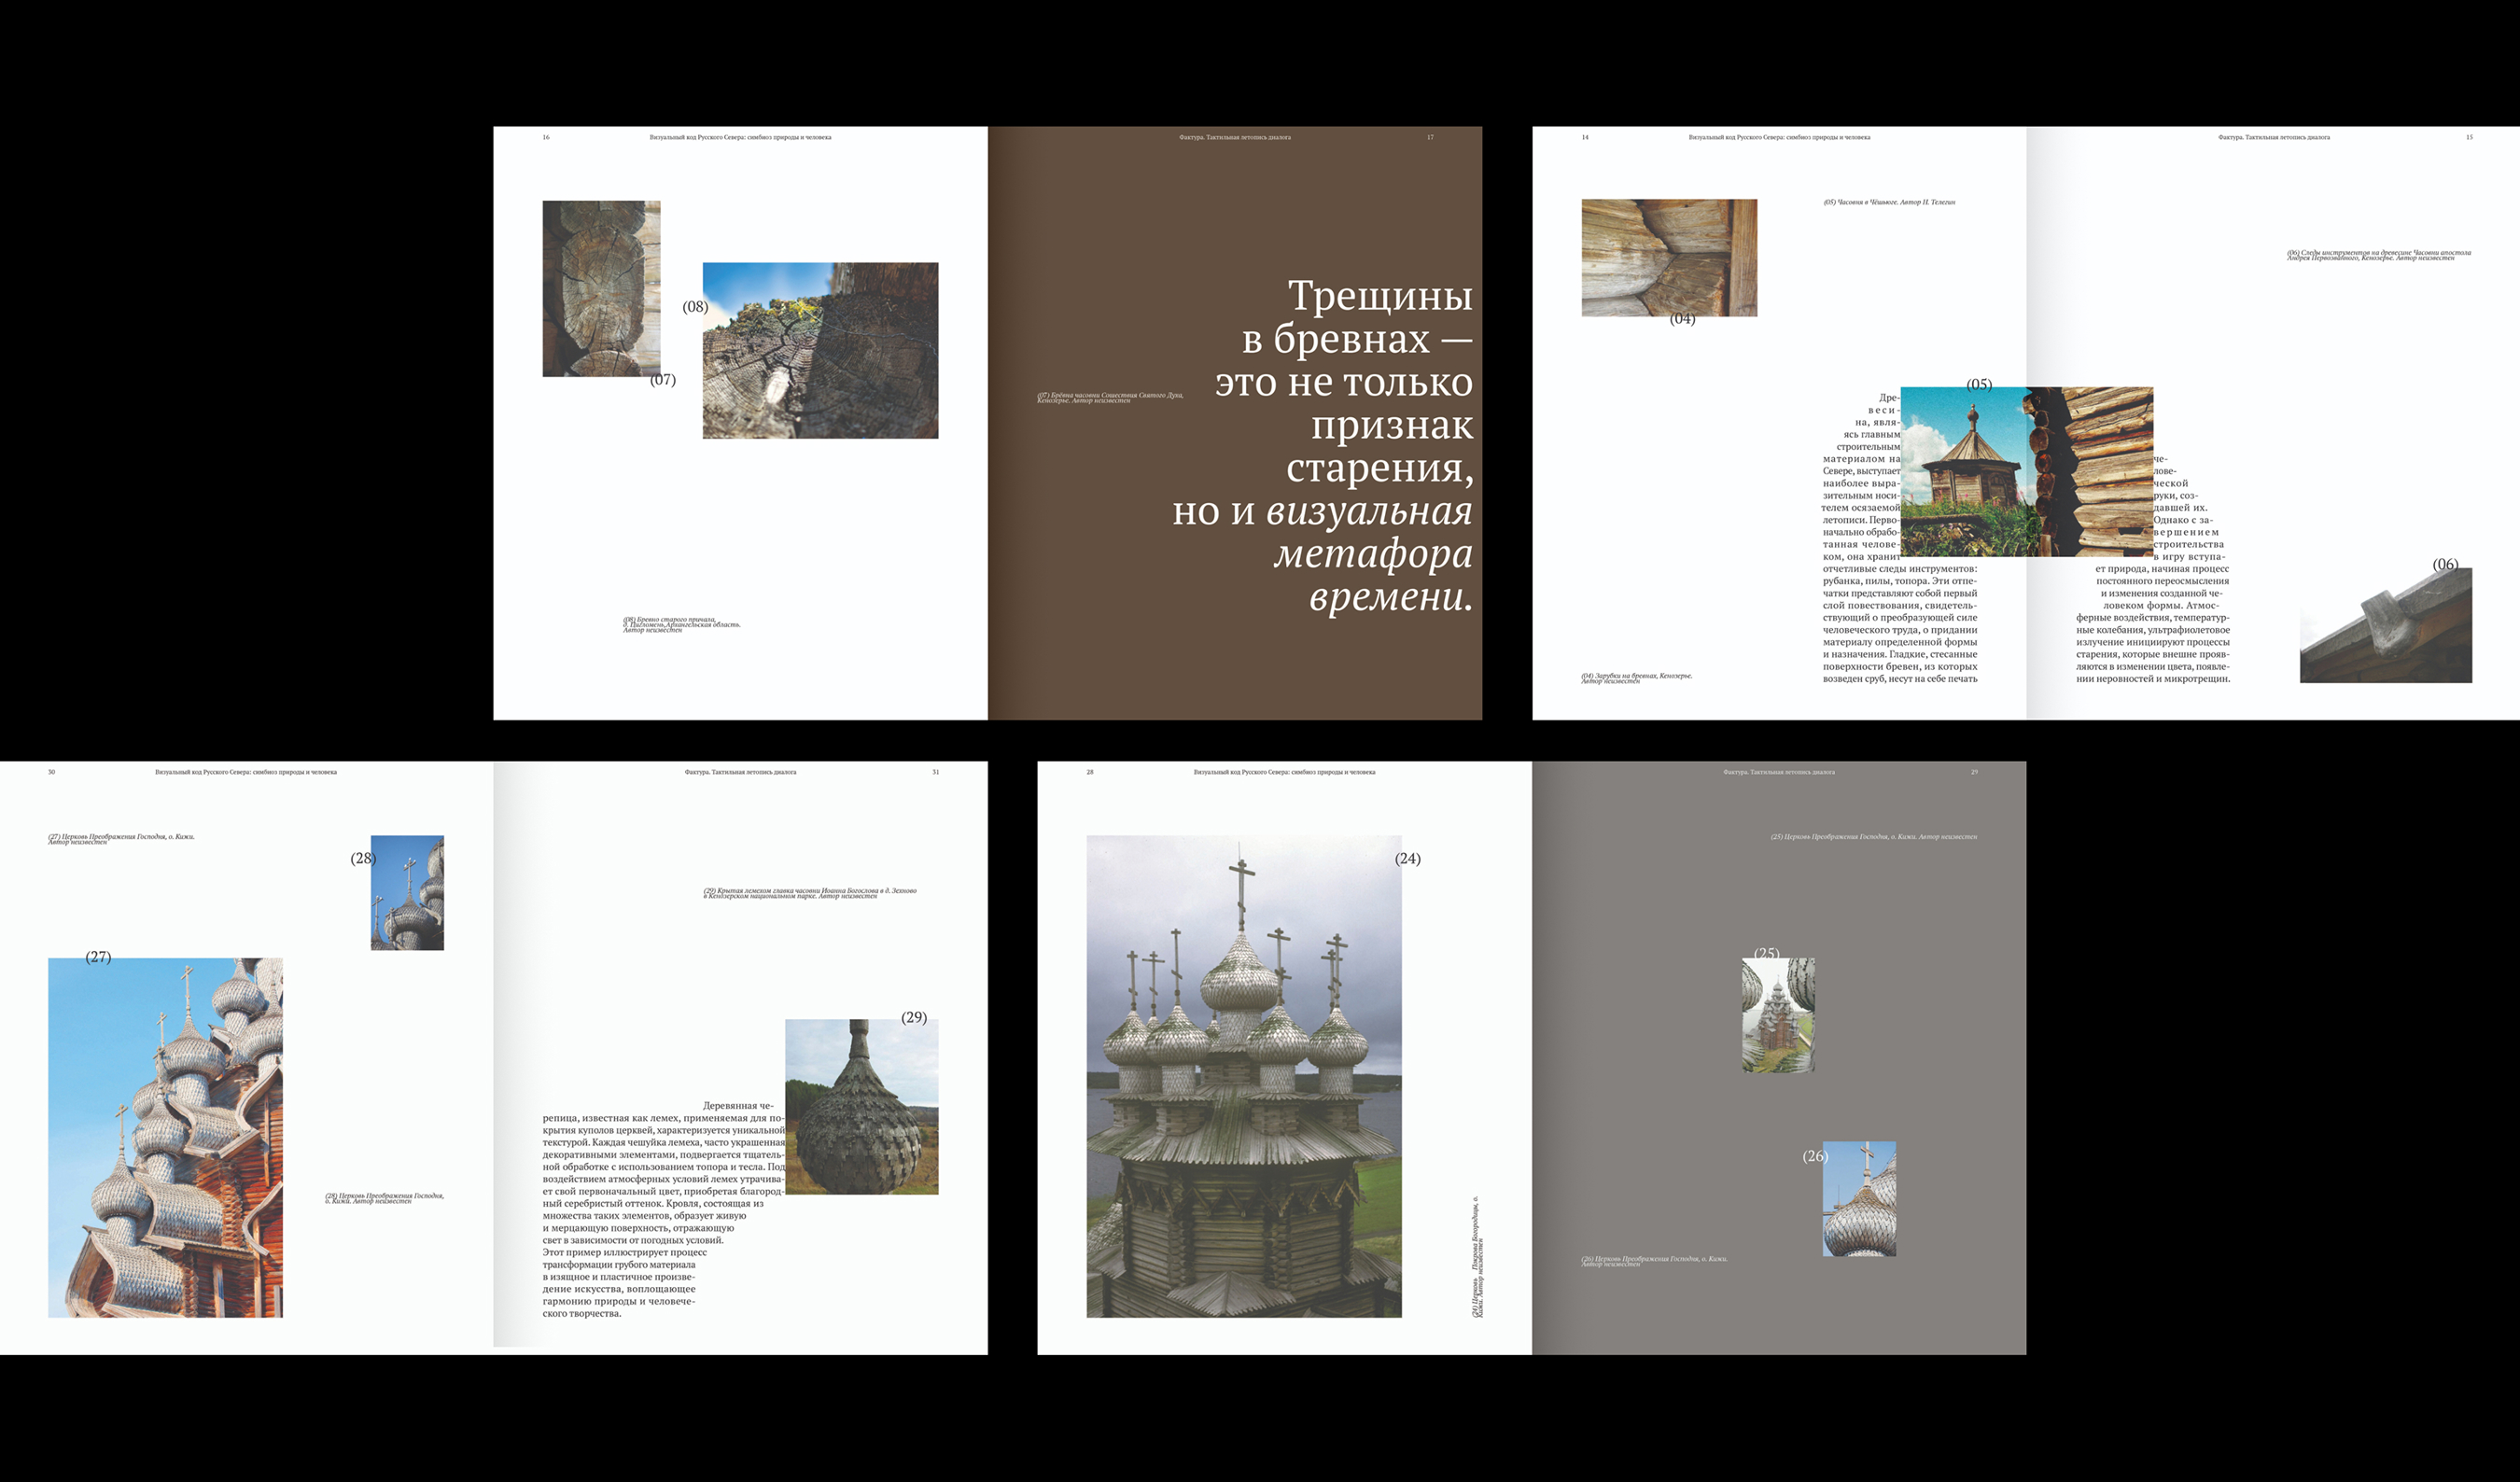Click the dome photo (26) on gray page
This screenshot has height=1482, width=2520.
pyautogui.click(x=1859, y=1198)
